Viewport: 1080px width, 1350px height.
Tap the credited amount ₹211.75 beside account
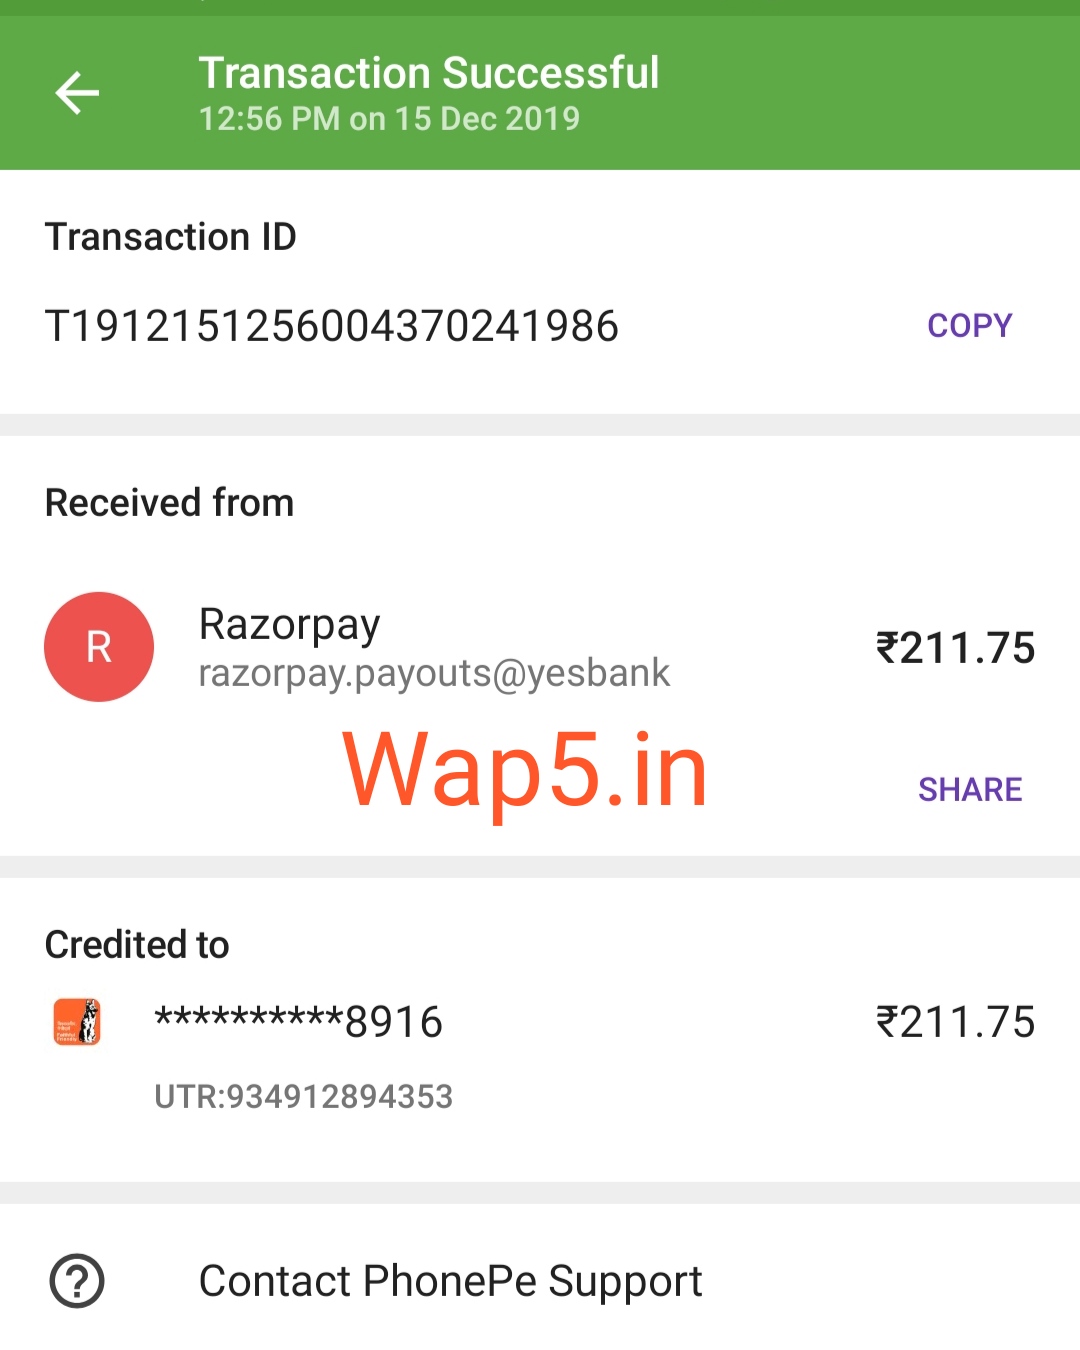[955, 1022]
